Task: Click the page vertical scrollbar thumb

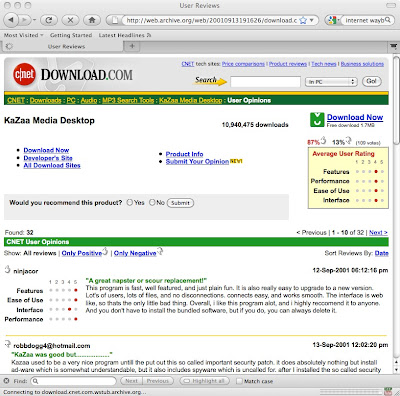Action: (396, 100)
